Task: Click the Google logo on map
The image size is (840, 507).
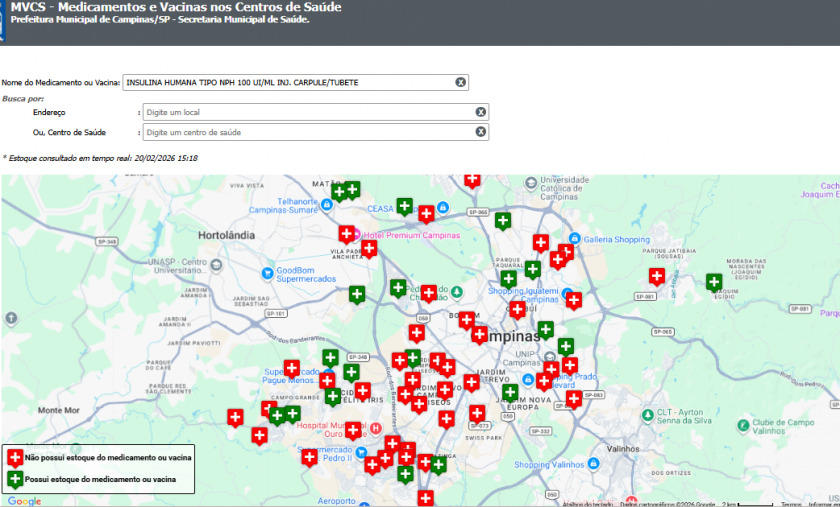Action: [x=24, y=500]
